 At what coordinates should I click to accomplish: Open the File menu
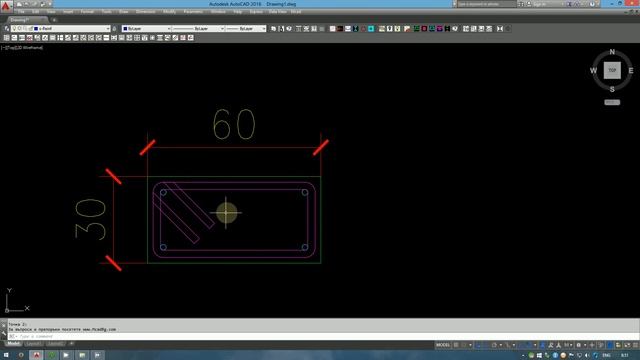coord(21,12)
